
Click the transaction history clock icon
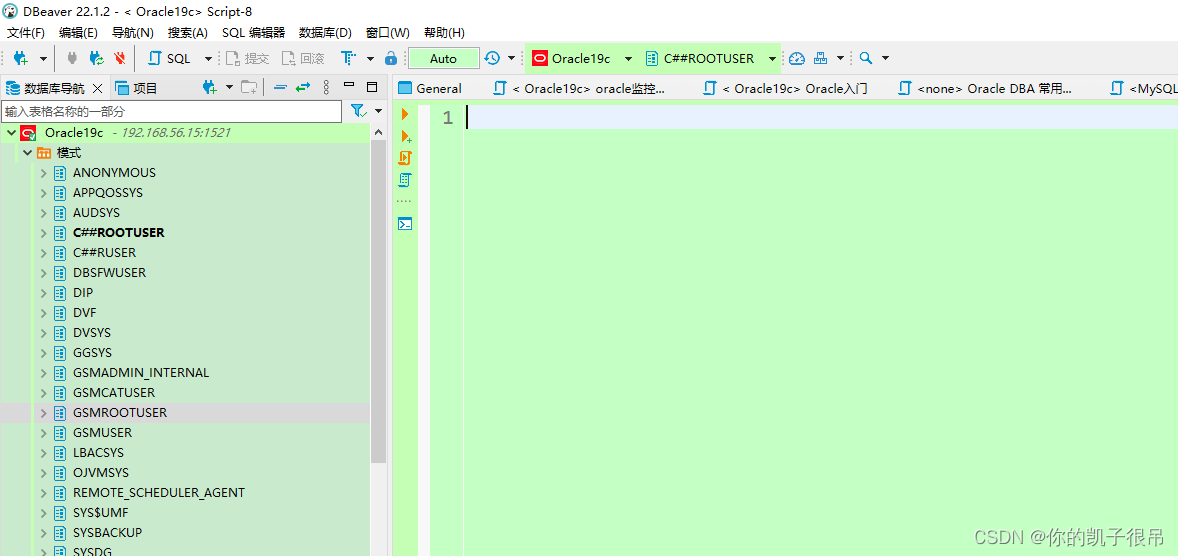pos(492,58)
